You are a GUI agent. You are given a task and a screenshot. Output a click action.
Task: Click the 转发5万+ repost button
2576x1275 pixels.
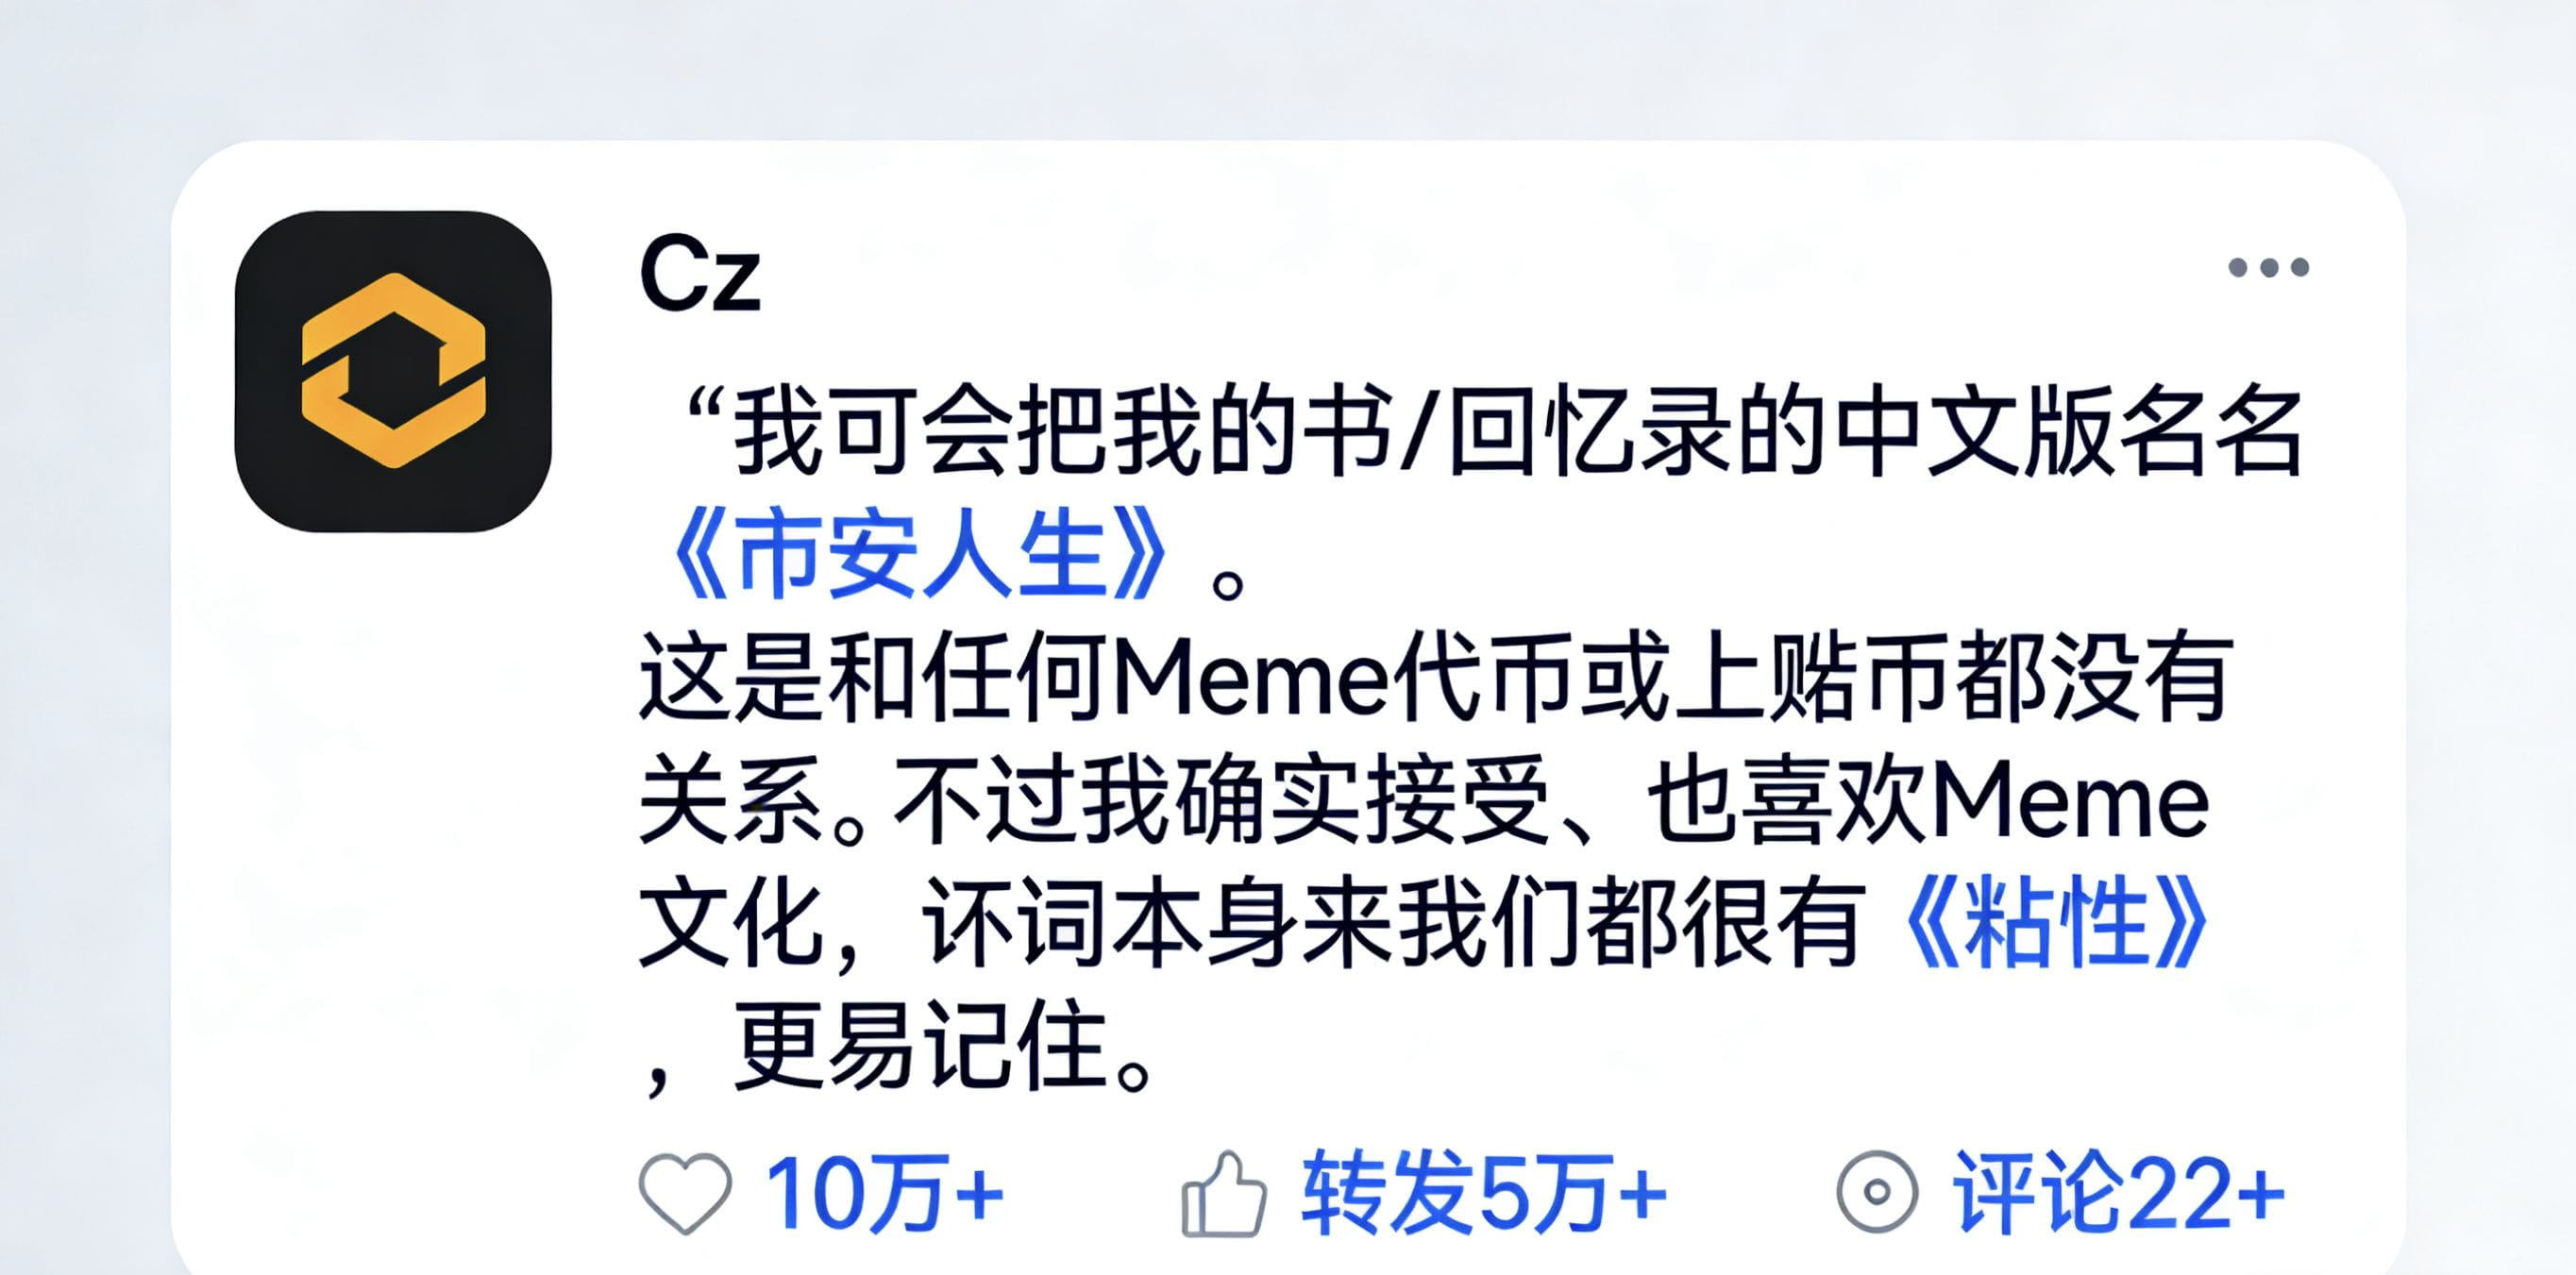point(1484,1193)
